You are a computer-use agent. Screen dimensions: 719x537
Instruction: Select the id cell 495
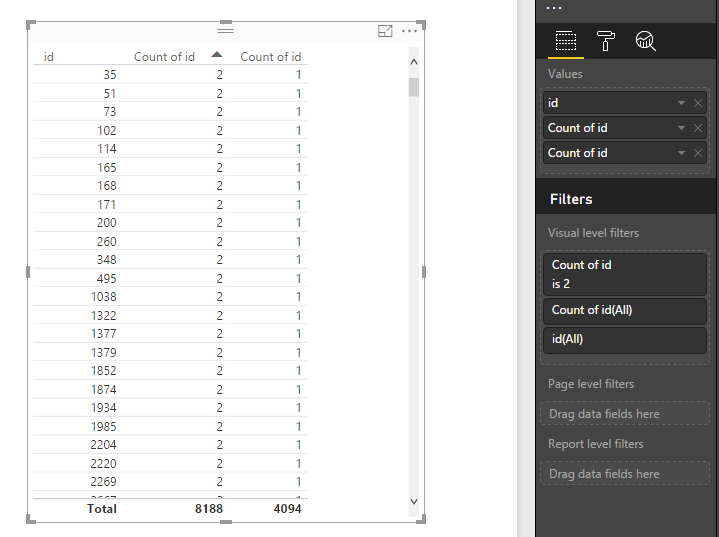click(x=106, y=278)
